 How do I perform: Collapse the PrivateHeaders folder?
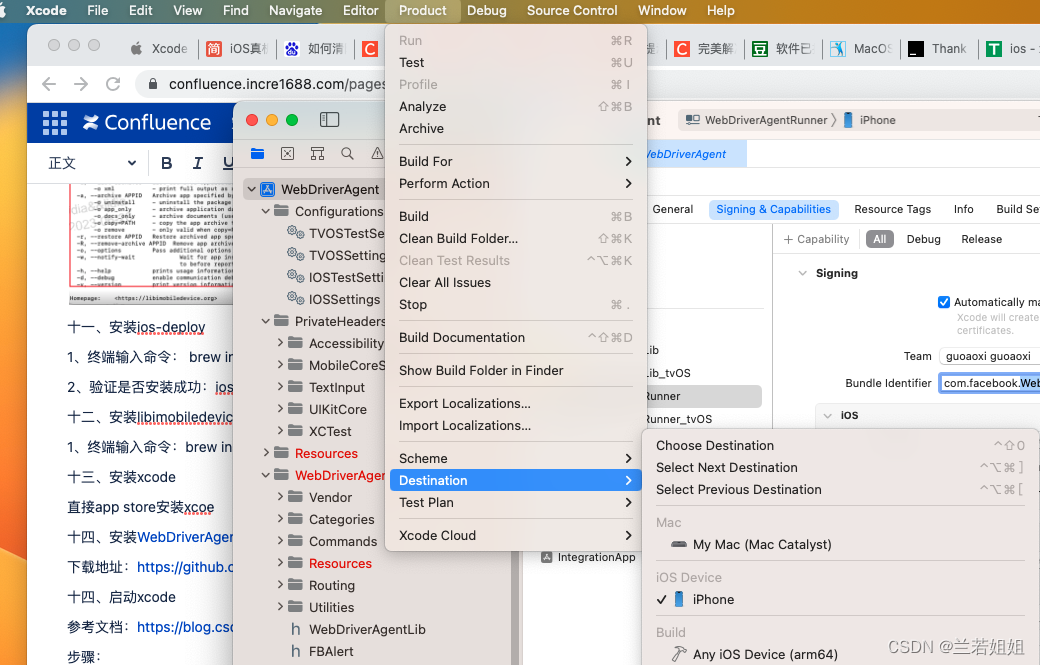tap(265, 321)
